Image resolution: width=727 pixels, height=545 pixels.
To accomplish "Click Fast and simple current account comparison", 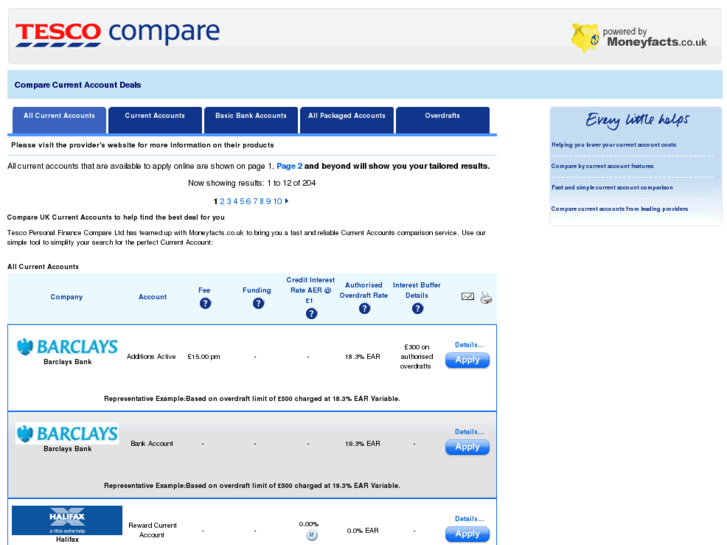I will 612,187.
